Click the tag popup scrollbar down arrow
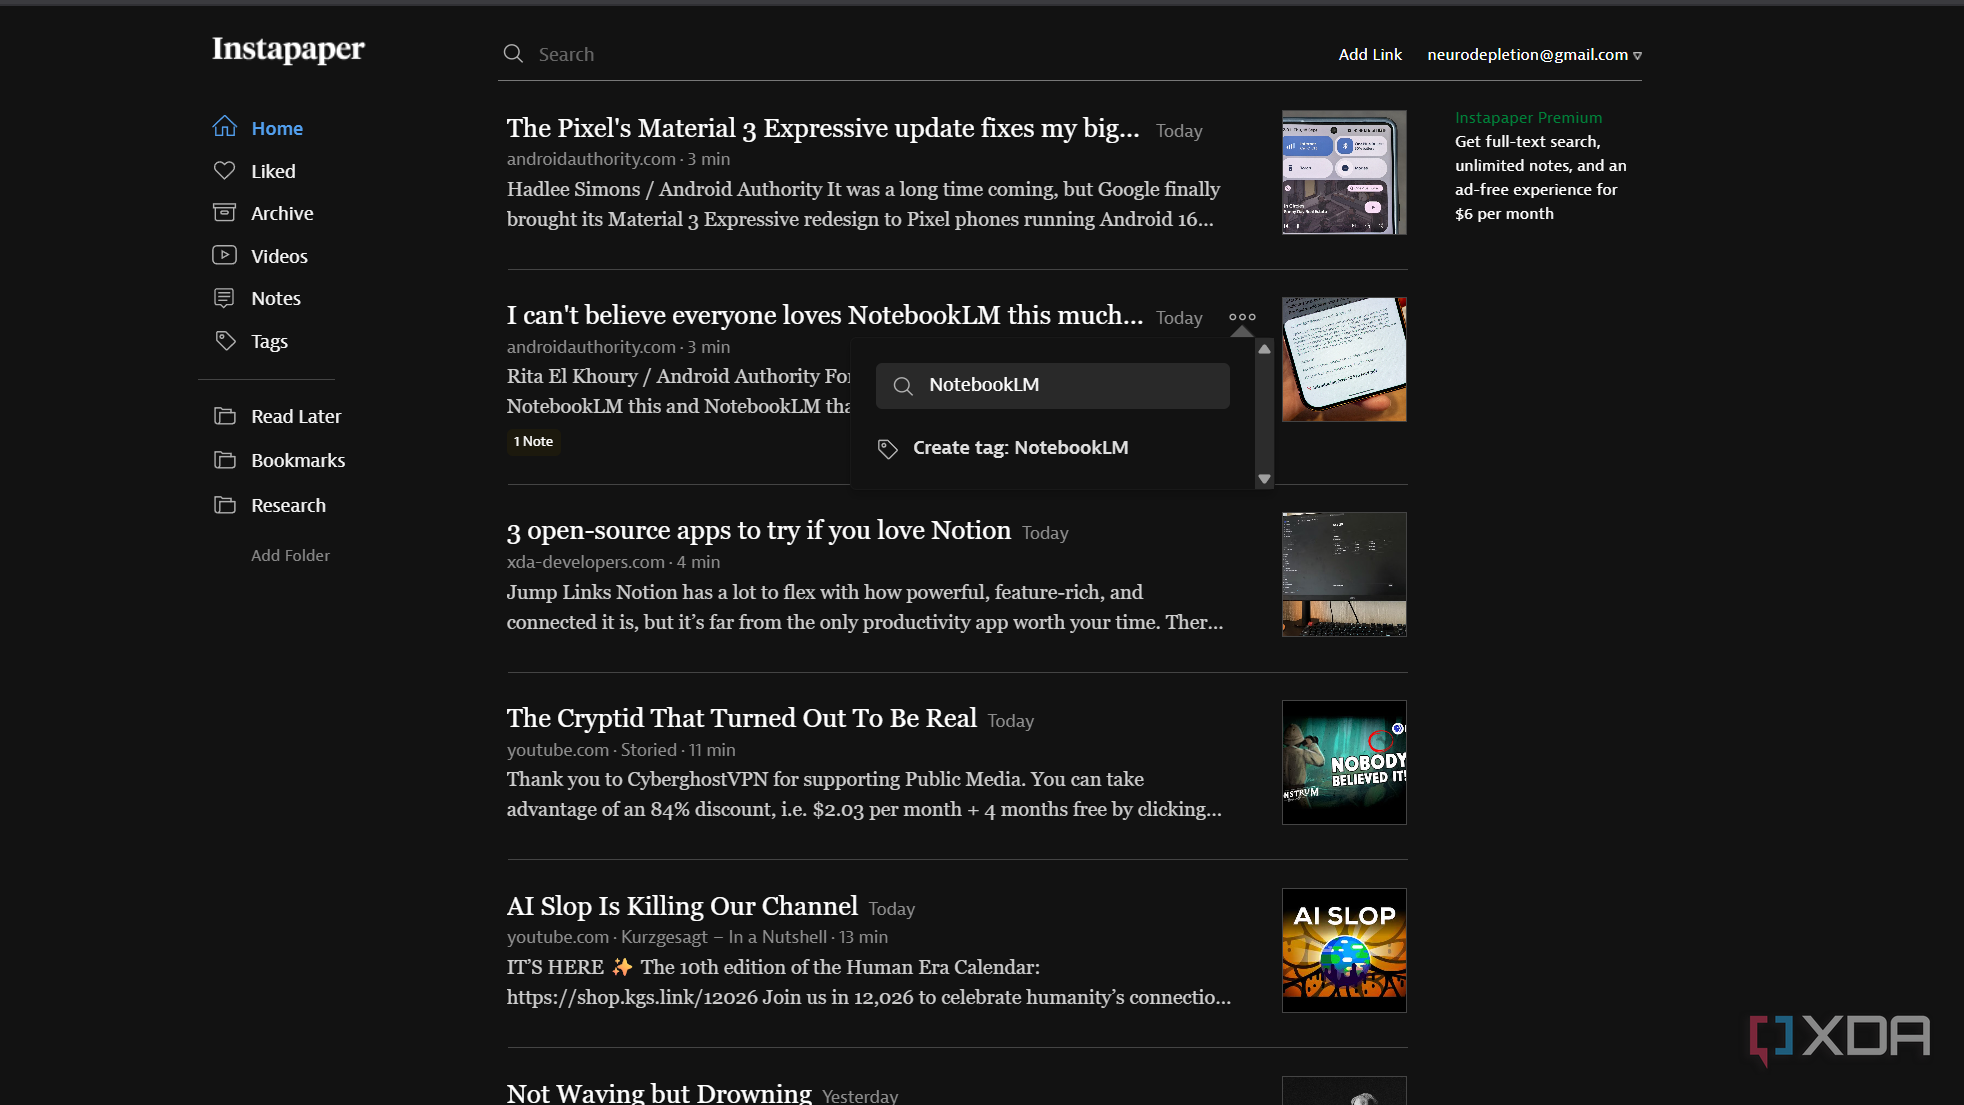Image resolution: width=1964 pixels, height=1105 pixels. point(1264,479)
